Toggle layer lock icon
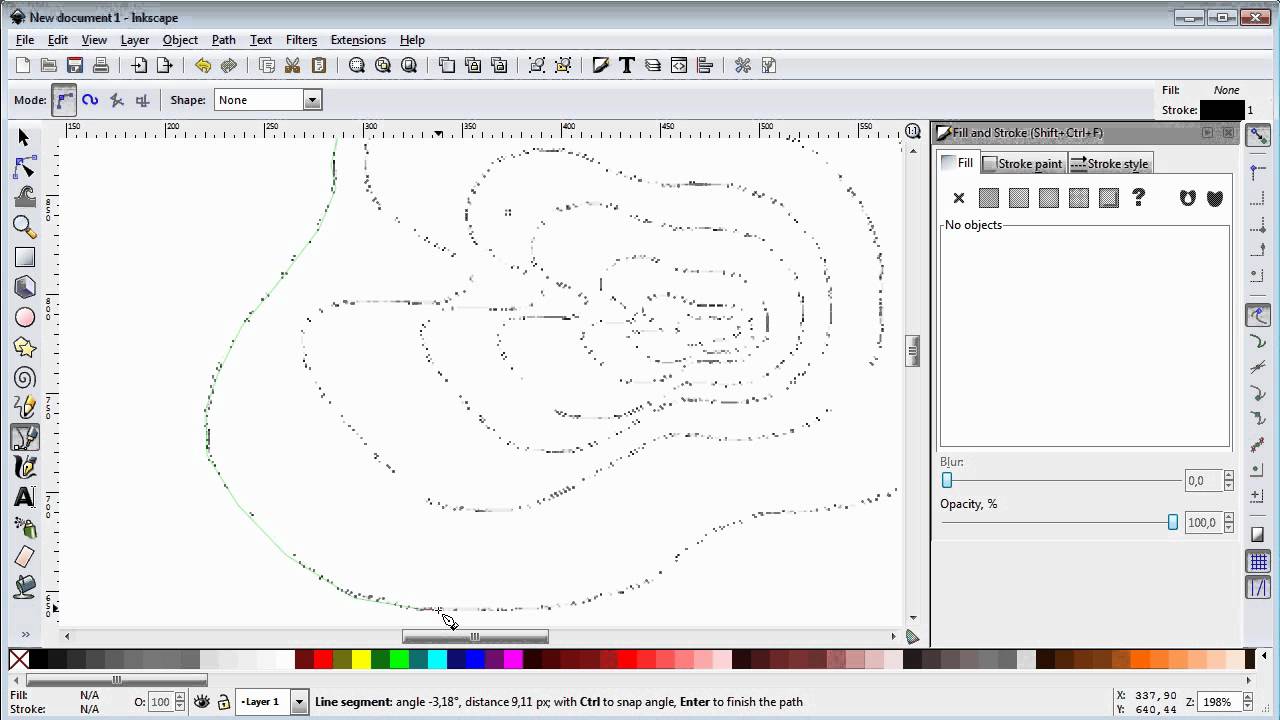Screen dimensions: 1280x720 pyautogui.click(x=224, y=702)
